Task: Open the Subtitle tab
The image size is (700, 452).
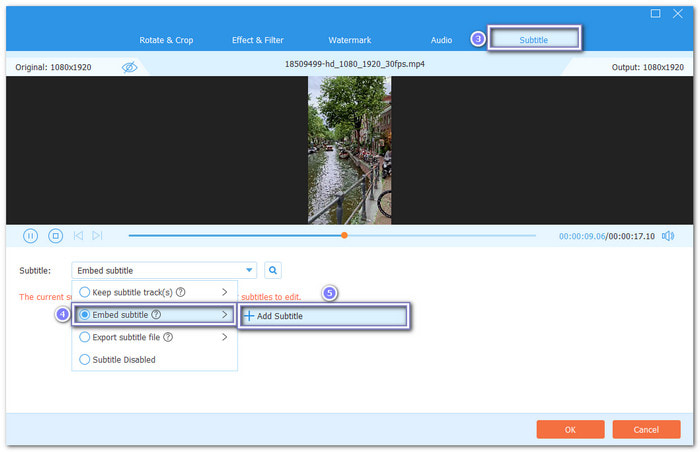Action: tap(534, 38)
